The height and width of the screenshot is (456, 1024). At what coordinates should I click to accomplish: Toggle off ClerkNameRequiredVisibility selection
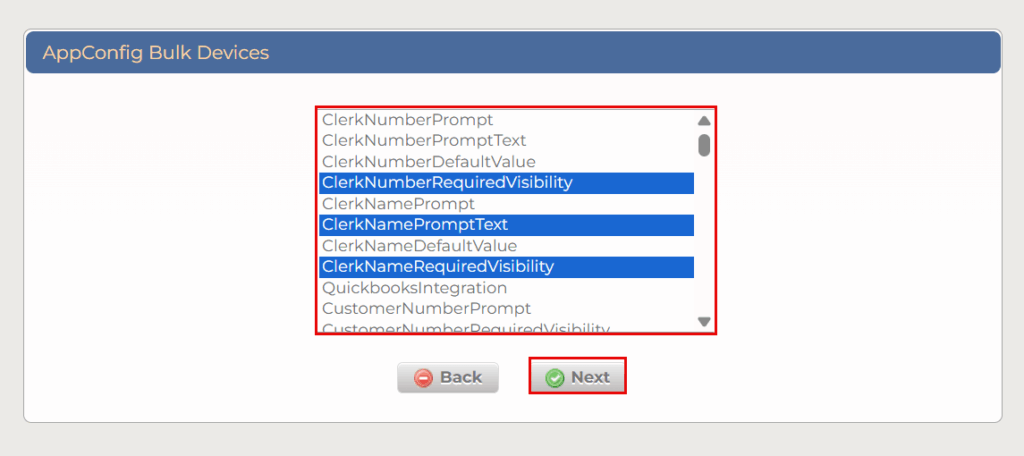point(438,267)
